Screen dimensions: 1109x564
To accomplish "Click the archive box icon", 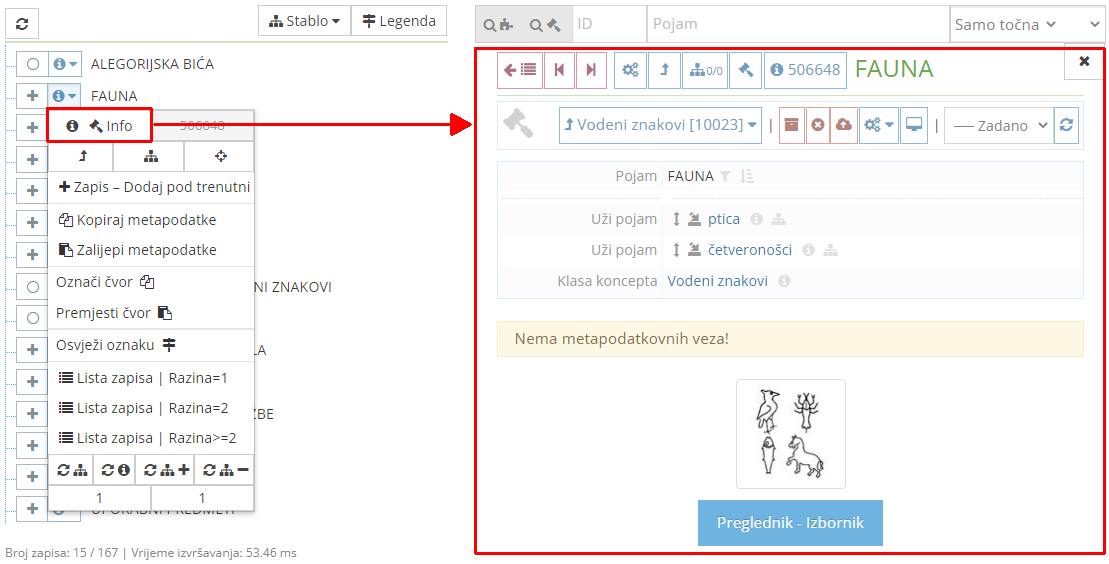I will tap(791, 125).
